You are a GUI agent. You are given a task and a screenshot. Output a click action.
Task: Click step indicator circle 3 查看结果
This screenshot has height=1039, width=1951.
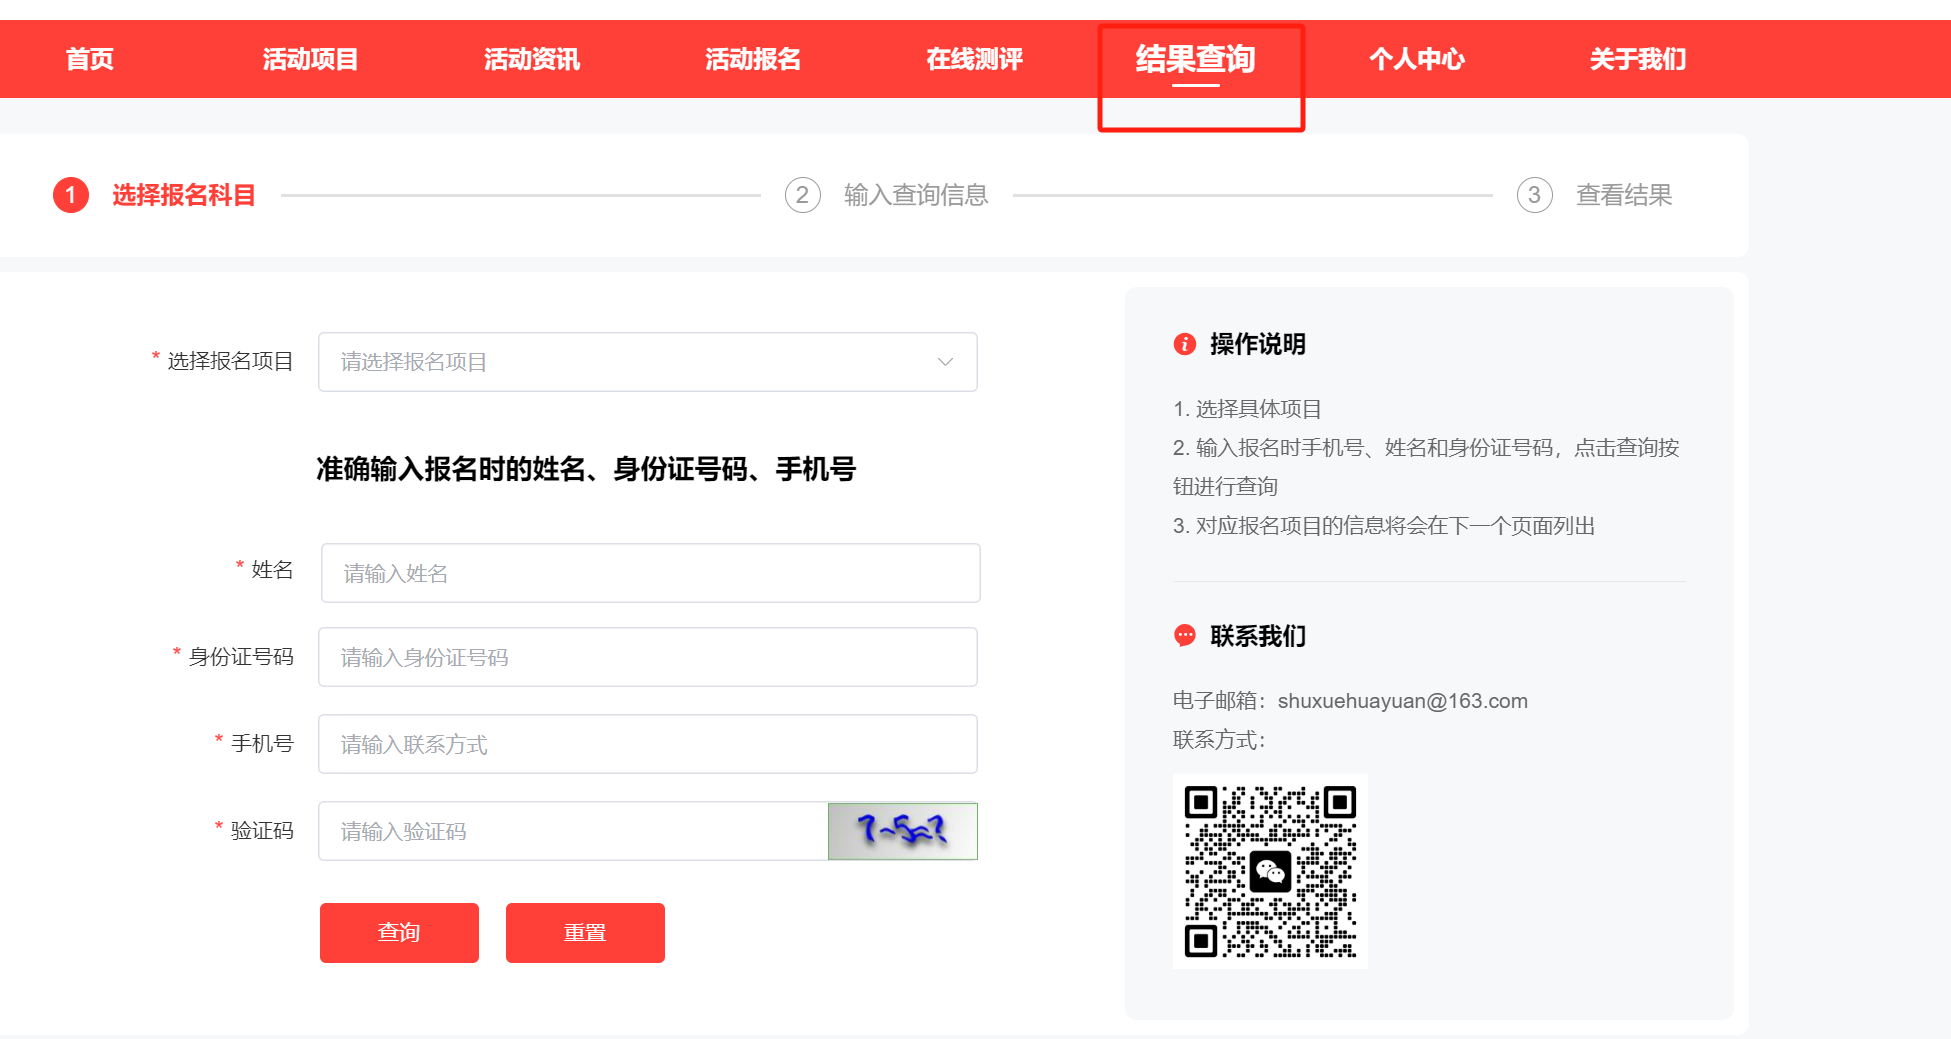point(1535,195)
